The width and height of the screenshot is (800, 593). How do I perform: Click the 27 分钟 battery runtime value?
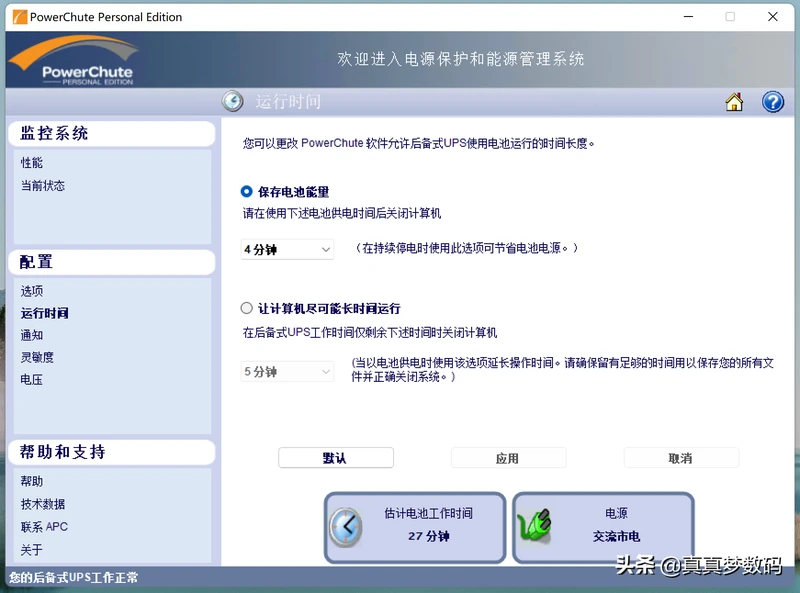point(429,536)
